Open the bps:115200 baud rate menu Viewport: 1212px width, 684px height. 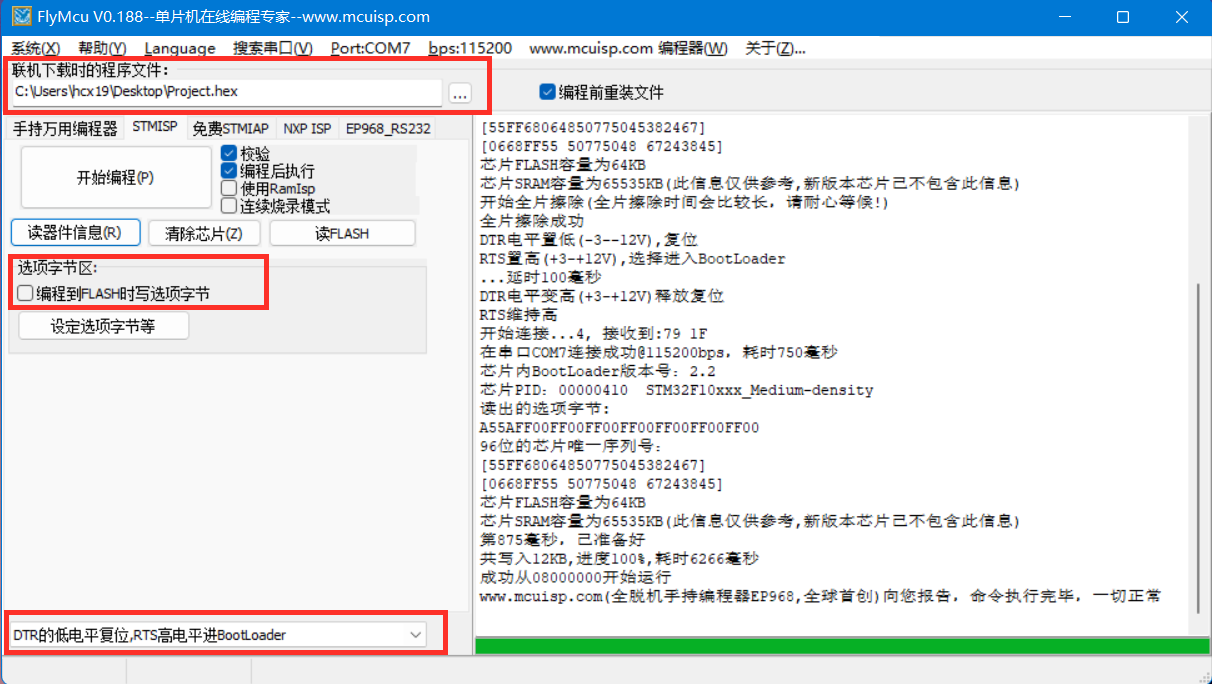click(x=470, y=48)
